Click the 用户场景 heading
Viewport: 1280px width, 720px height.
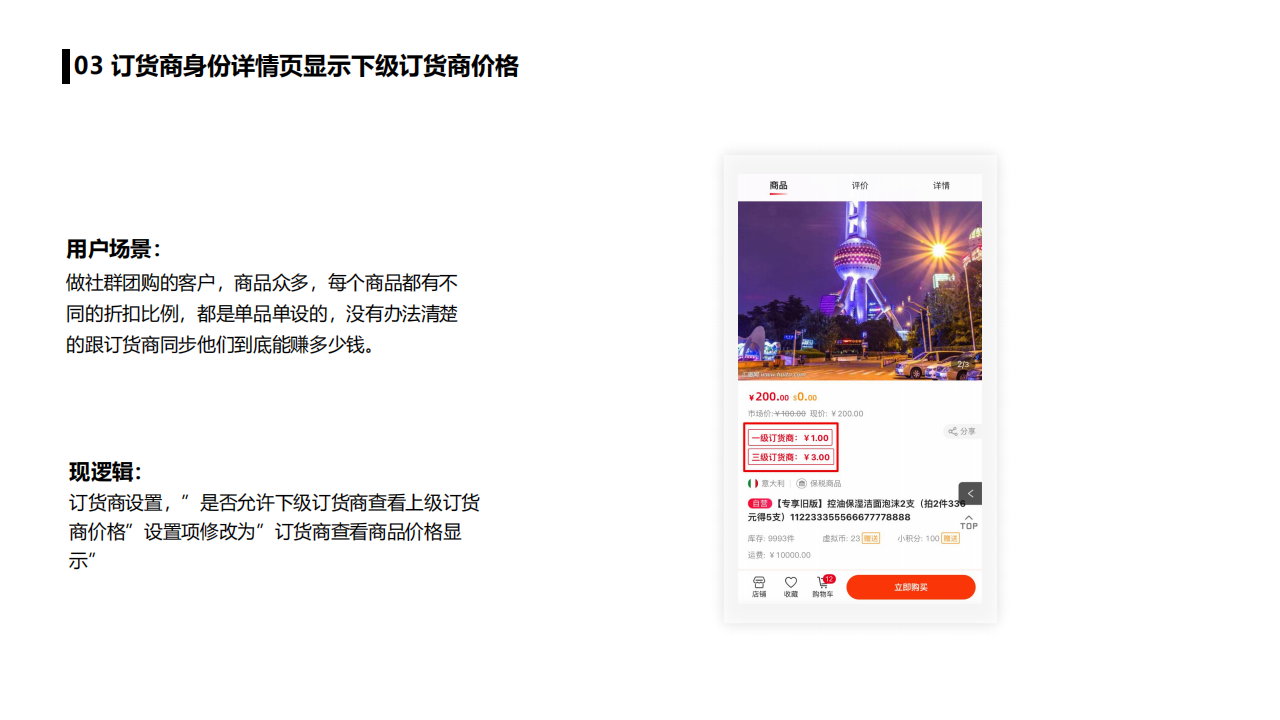tap(114, 249)
